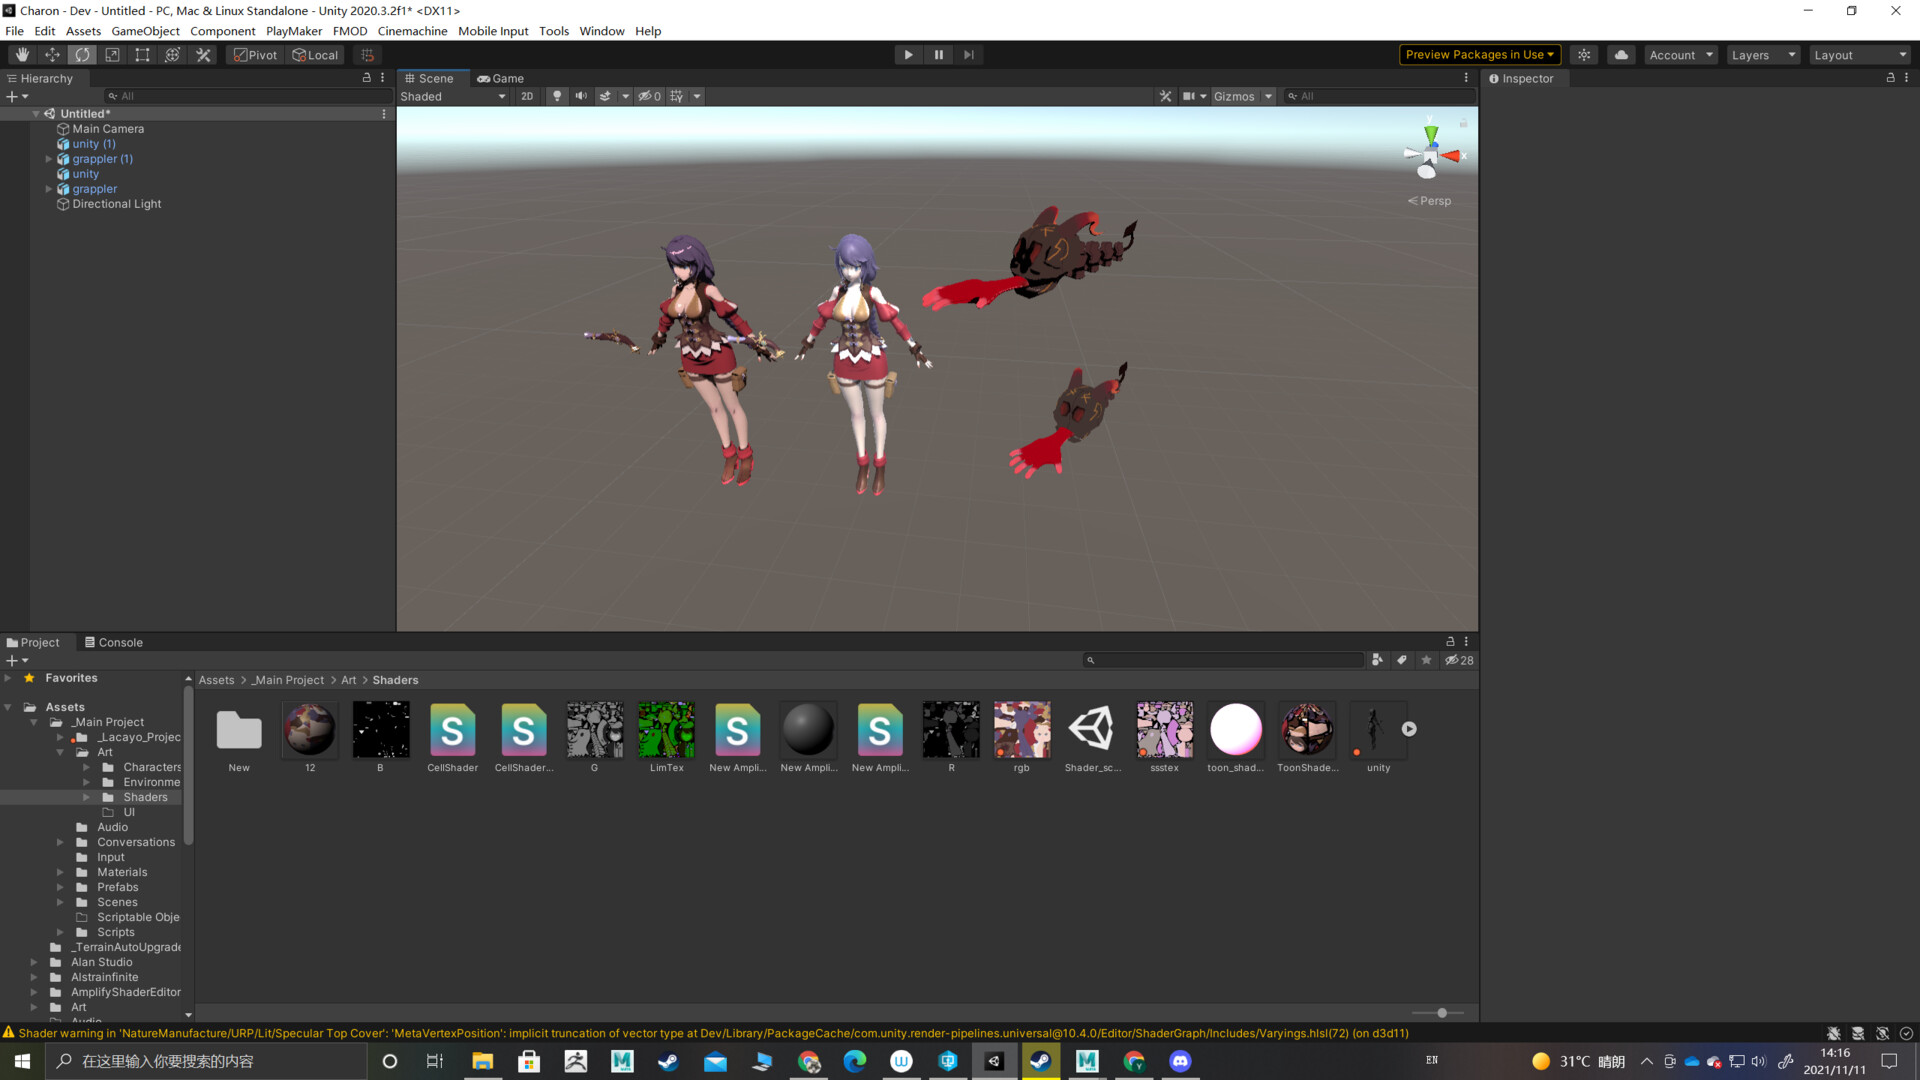This screenshot has height=1080, width=1920.
Task: Toggle 2D scene view mode
Action: [527, 97]
